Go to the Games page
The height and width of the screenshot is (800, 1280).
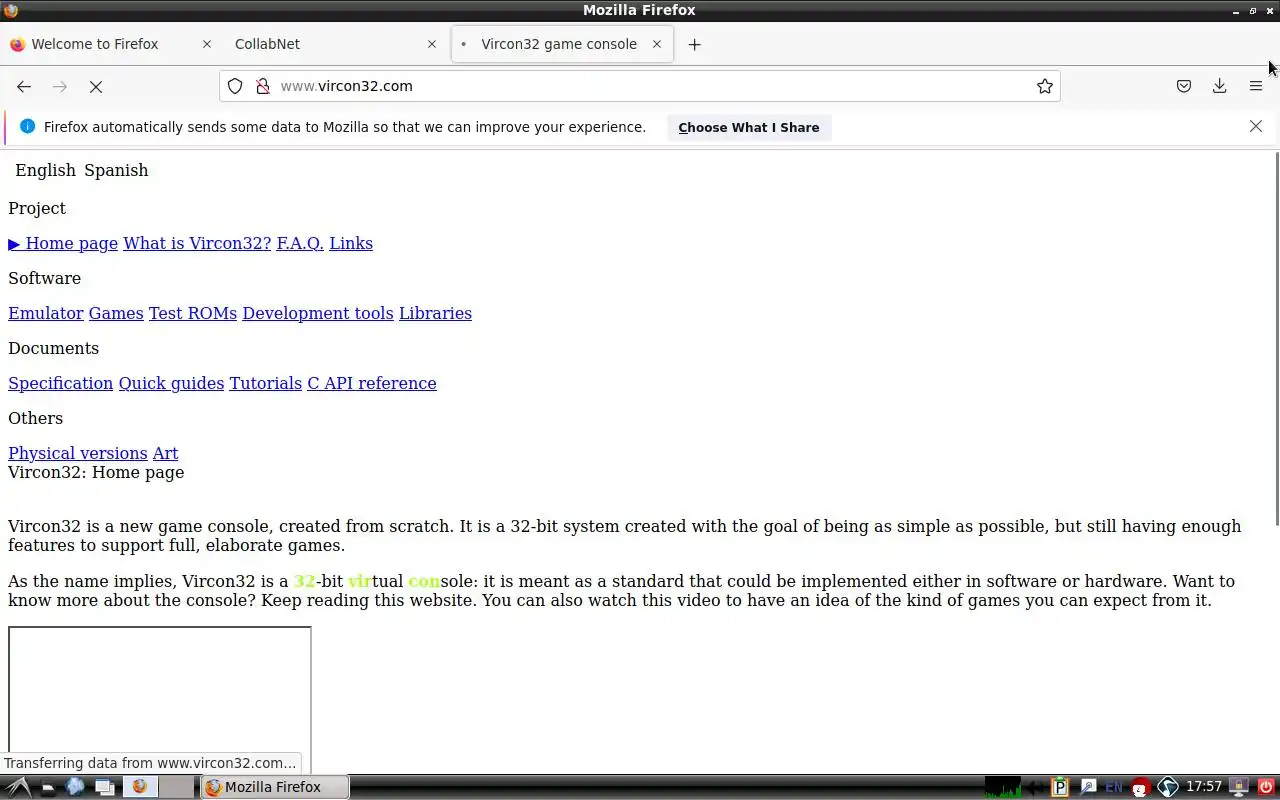click(x=116, y=313)
